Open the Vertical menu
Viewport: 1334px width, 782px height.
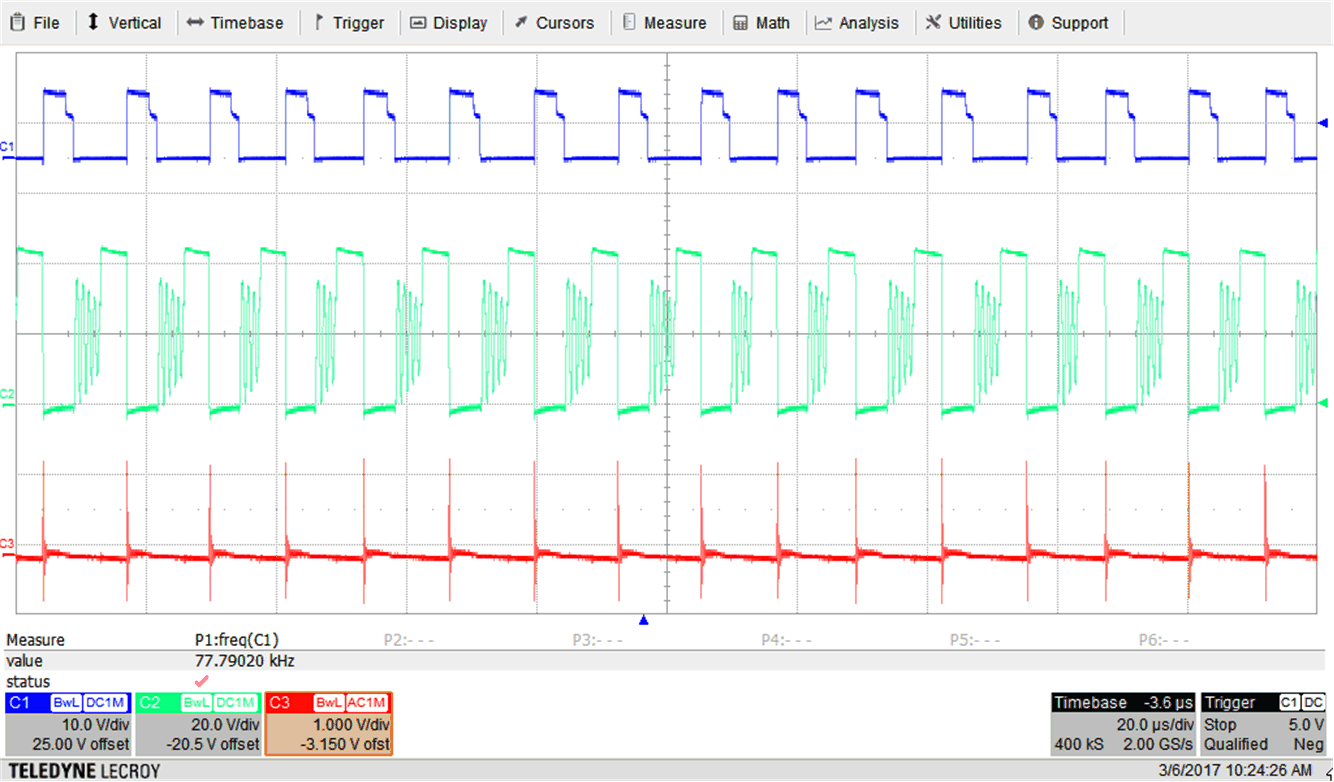pos(125,22)
